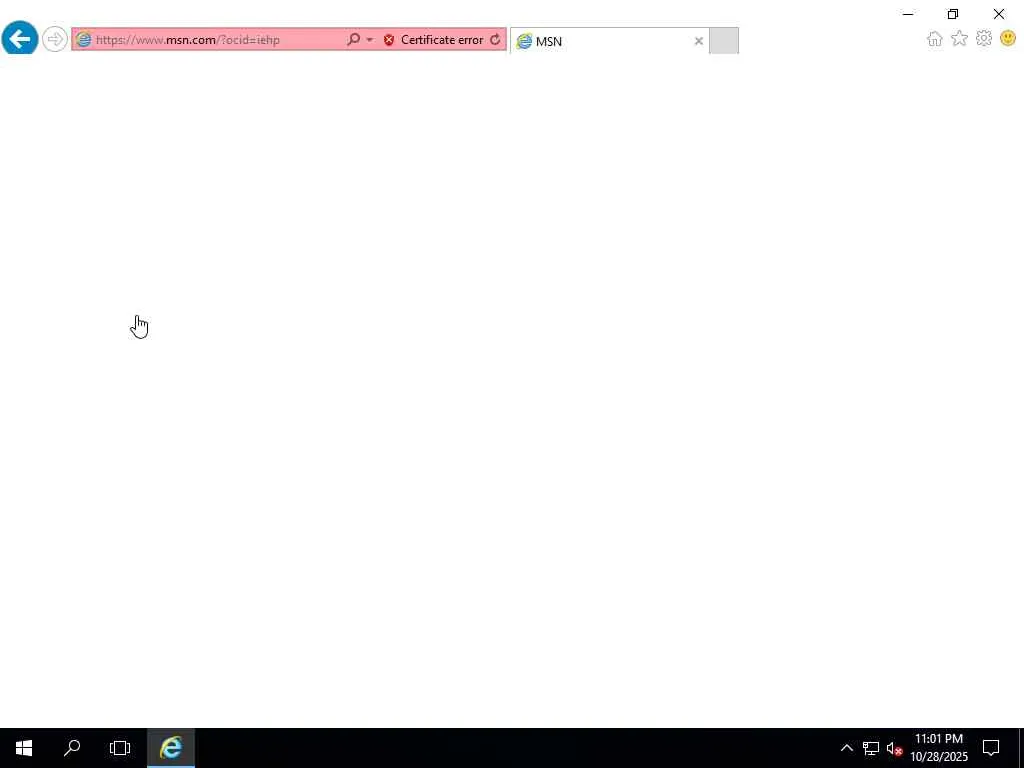Click the IE page icon beside the URL
Screen dimensions: 1024x768
[83, 39]
